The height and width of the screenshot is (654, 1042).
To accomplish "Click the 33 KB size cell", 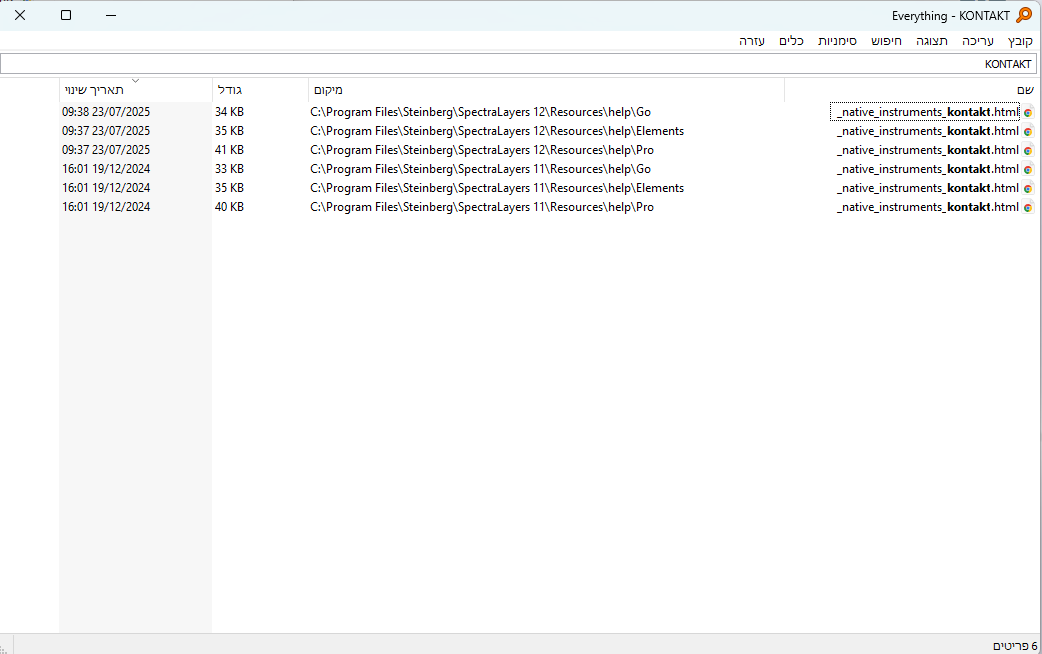I will [229, 169].
